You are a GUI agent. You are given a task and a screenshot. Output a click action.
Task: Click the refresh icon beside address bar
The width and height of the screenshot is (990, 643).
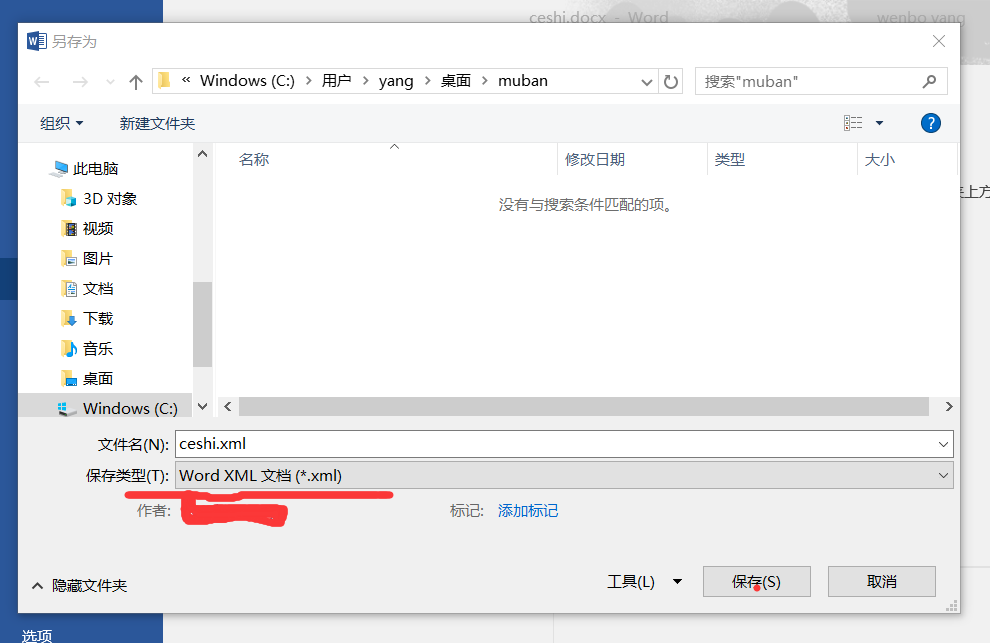click(671, 81)
